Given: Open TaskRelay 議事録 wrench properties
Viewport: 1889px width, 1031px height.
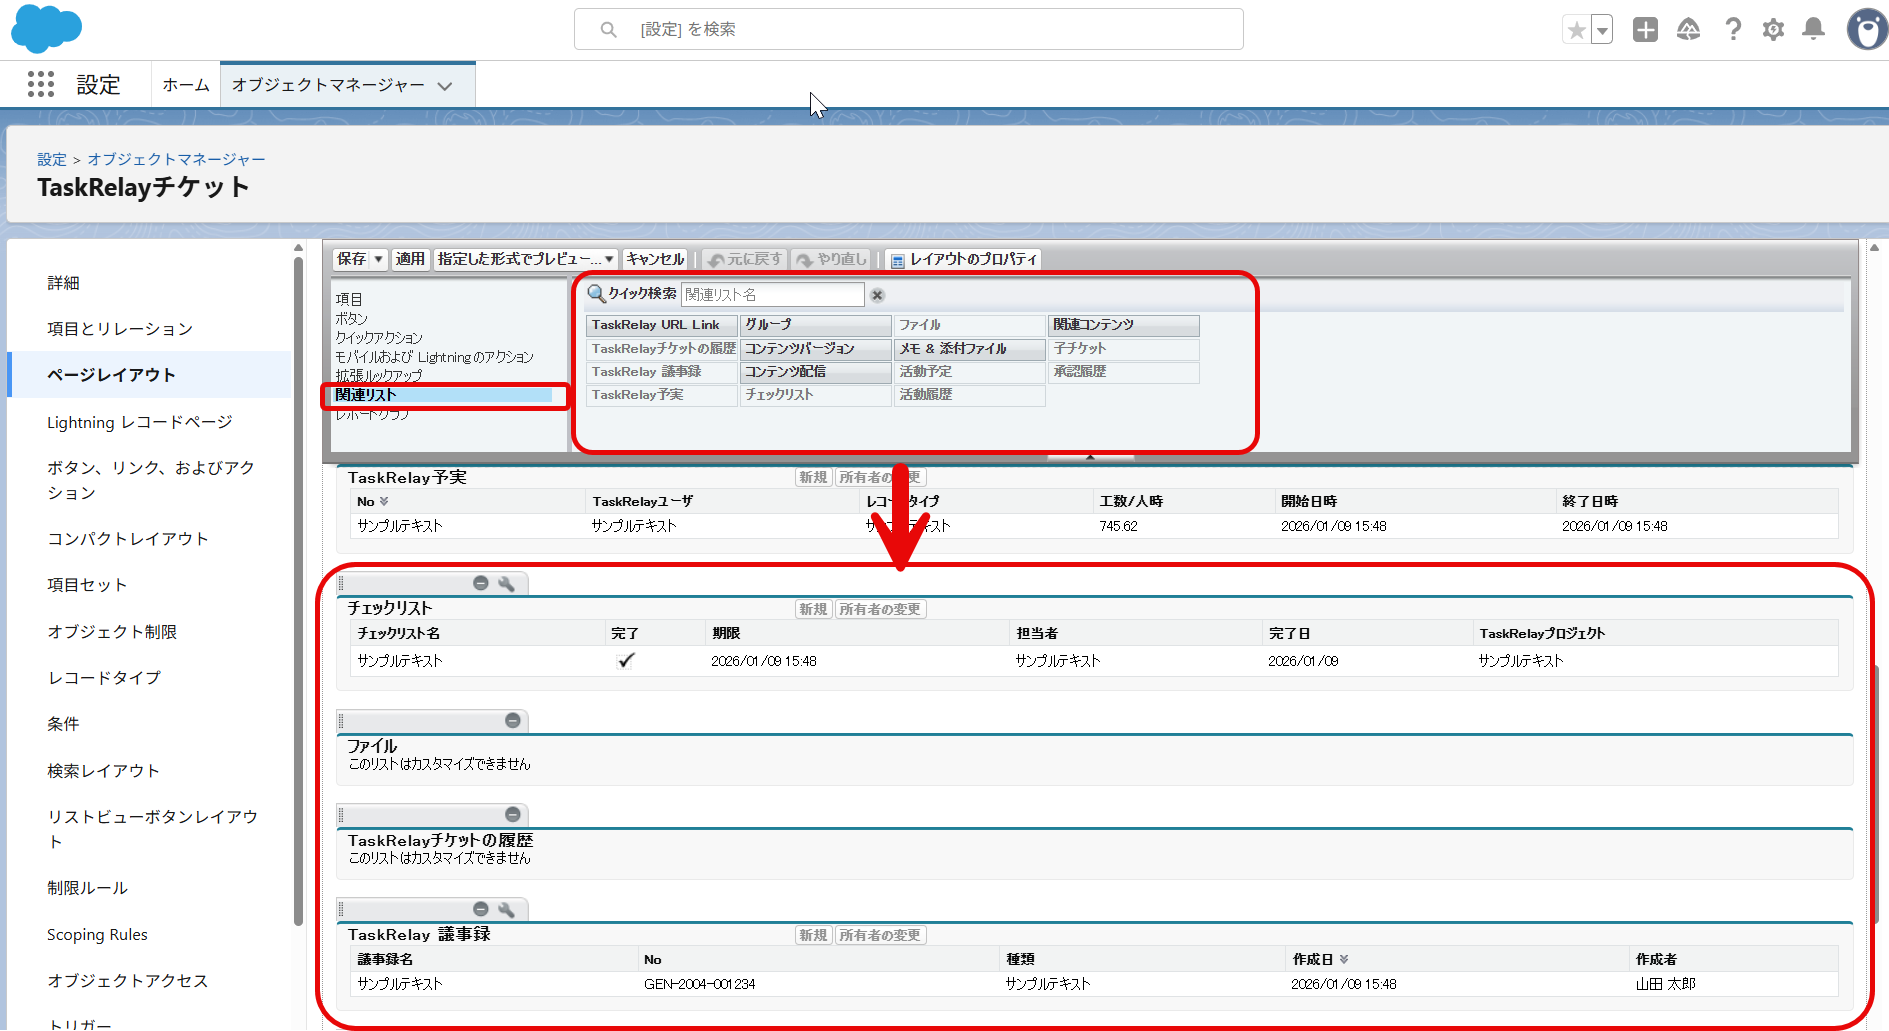Looking at the screenshot, I should [x=506, y=909].
